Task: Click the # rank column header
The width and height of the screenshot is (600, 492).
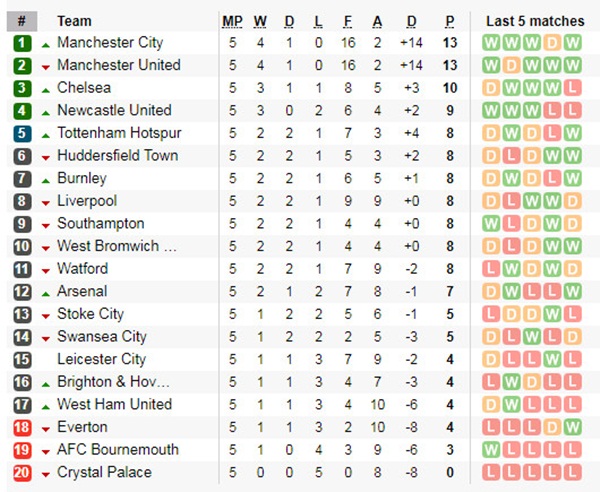Action: tap(22, 21)
